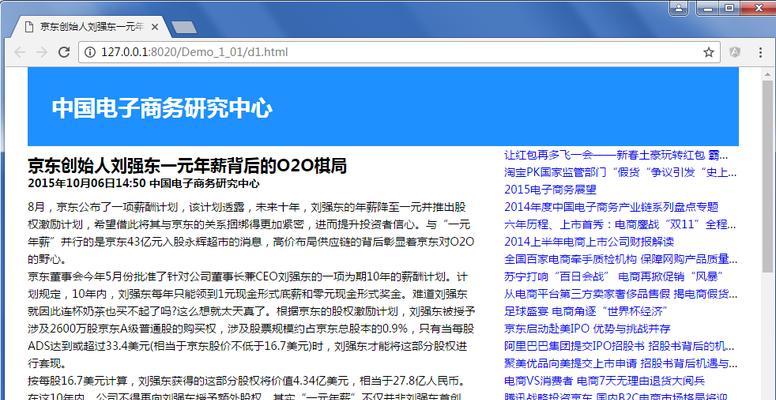This screenshot has width=776, height=400.
Task: Click the paragraph starting 京东董事会今年5月份
Action: 251,320
